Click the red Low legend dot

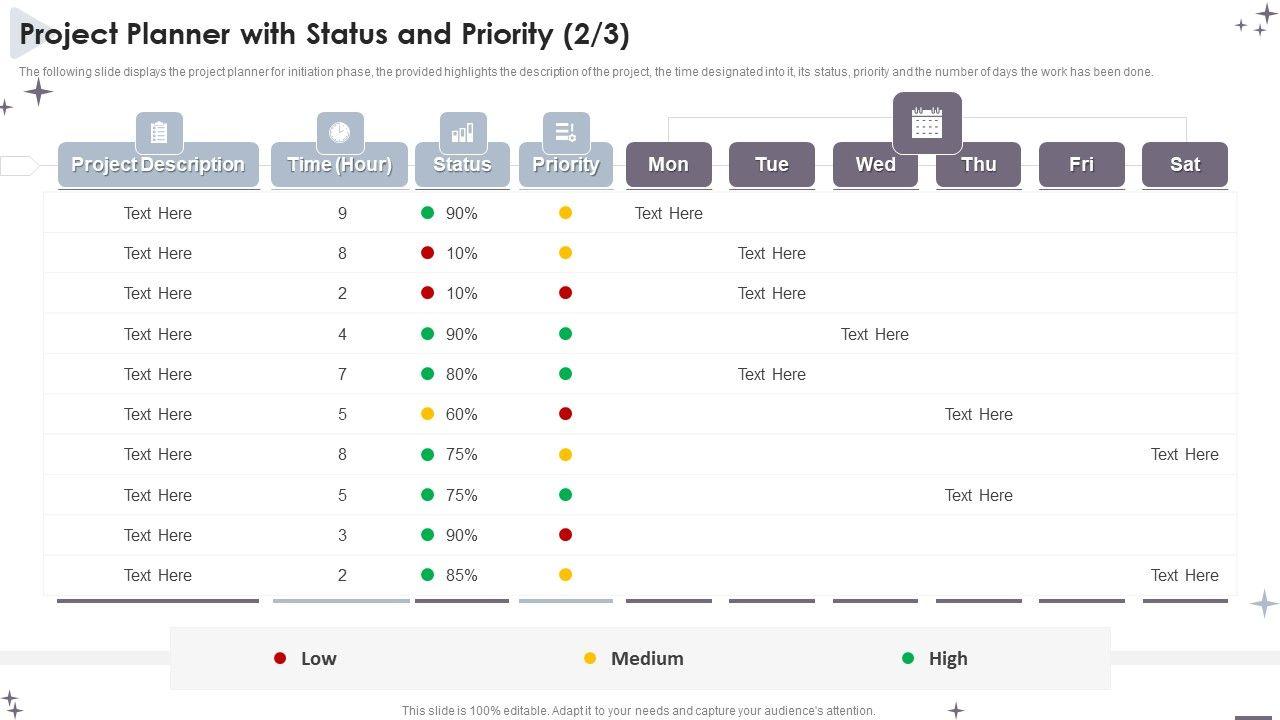point(280,658)
